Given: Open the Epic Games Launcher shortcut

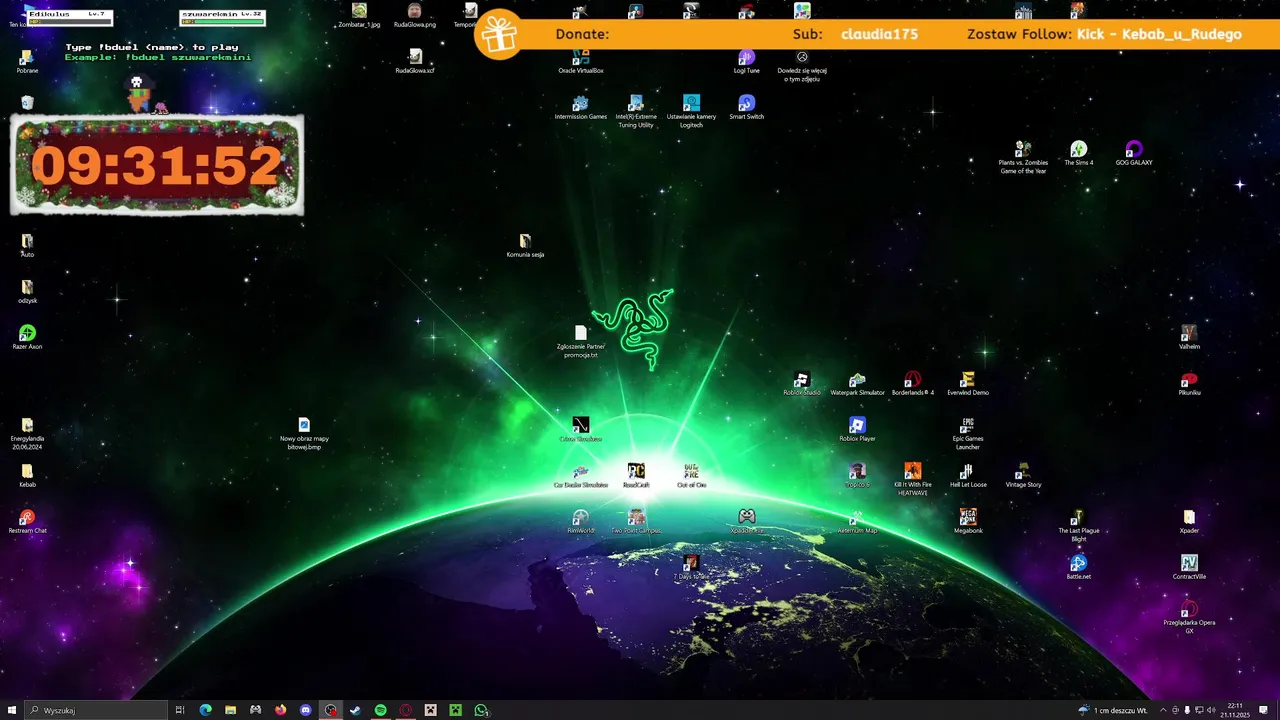Looking at the screenshot, I should [967, 433].
